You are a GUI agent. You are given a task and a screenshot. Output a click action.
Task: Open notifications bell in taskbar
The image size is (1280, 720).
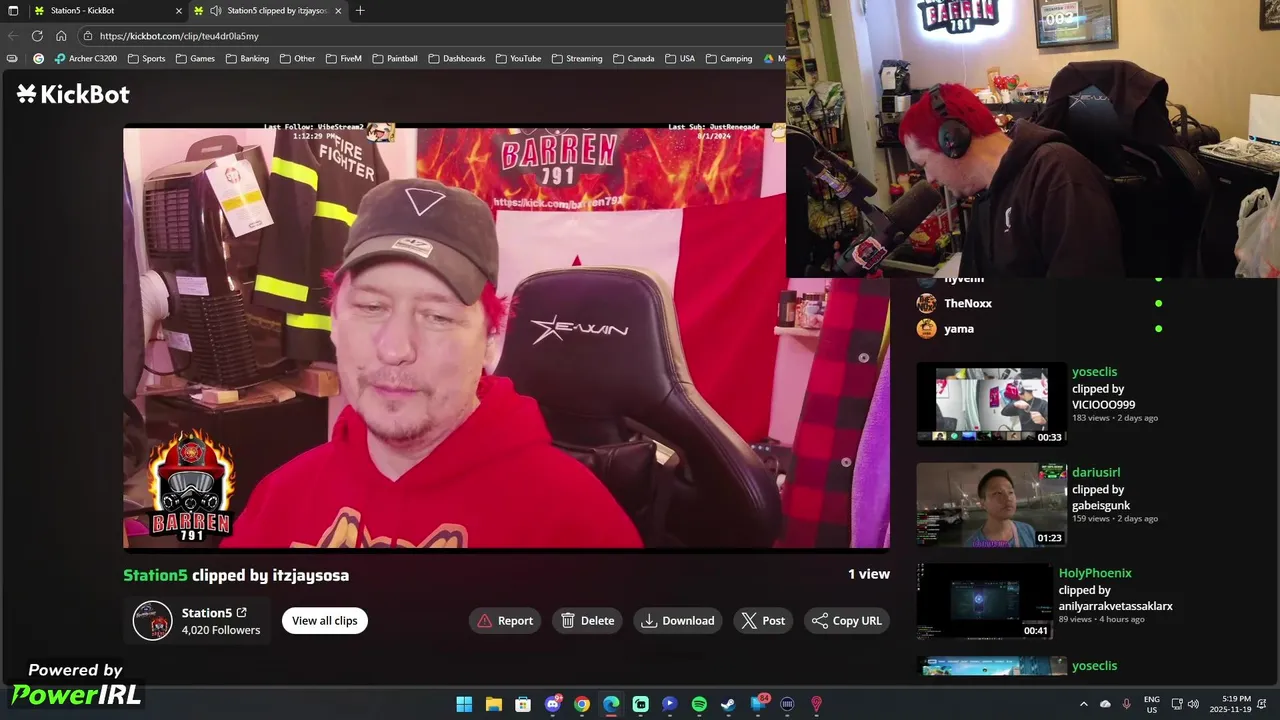pos(1262,704)
